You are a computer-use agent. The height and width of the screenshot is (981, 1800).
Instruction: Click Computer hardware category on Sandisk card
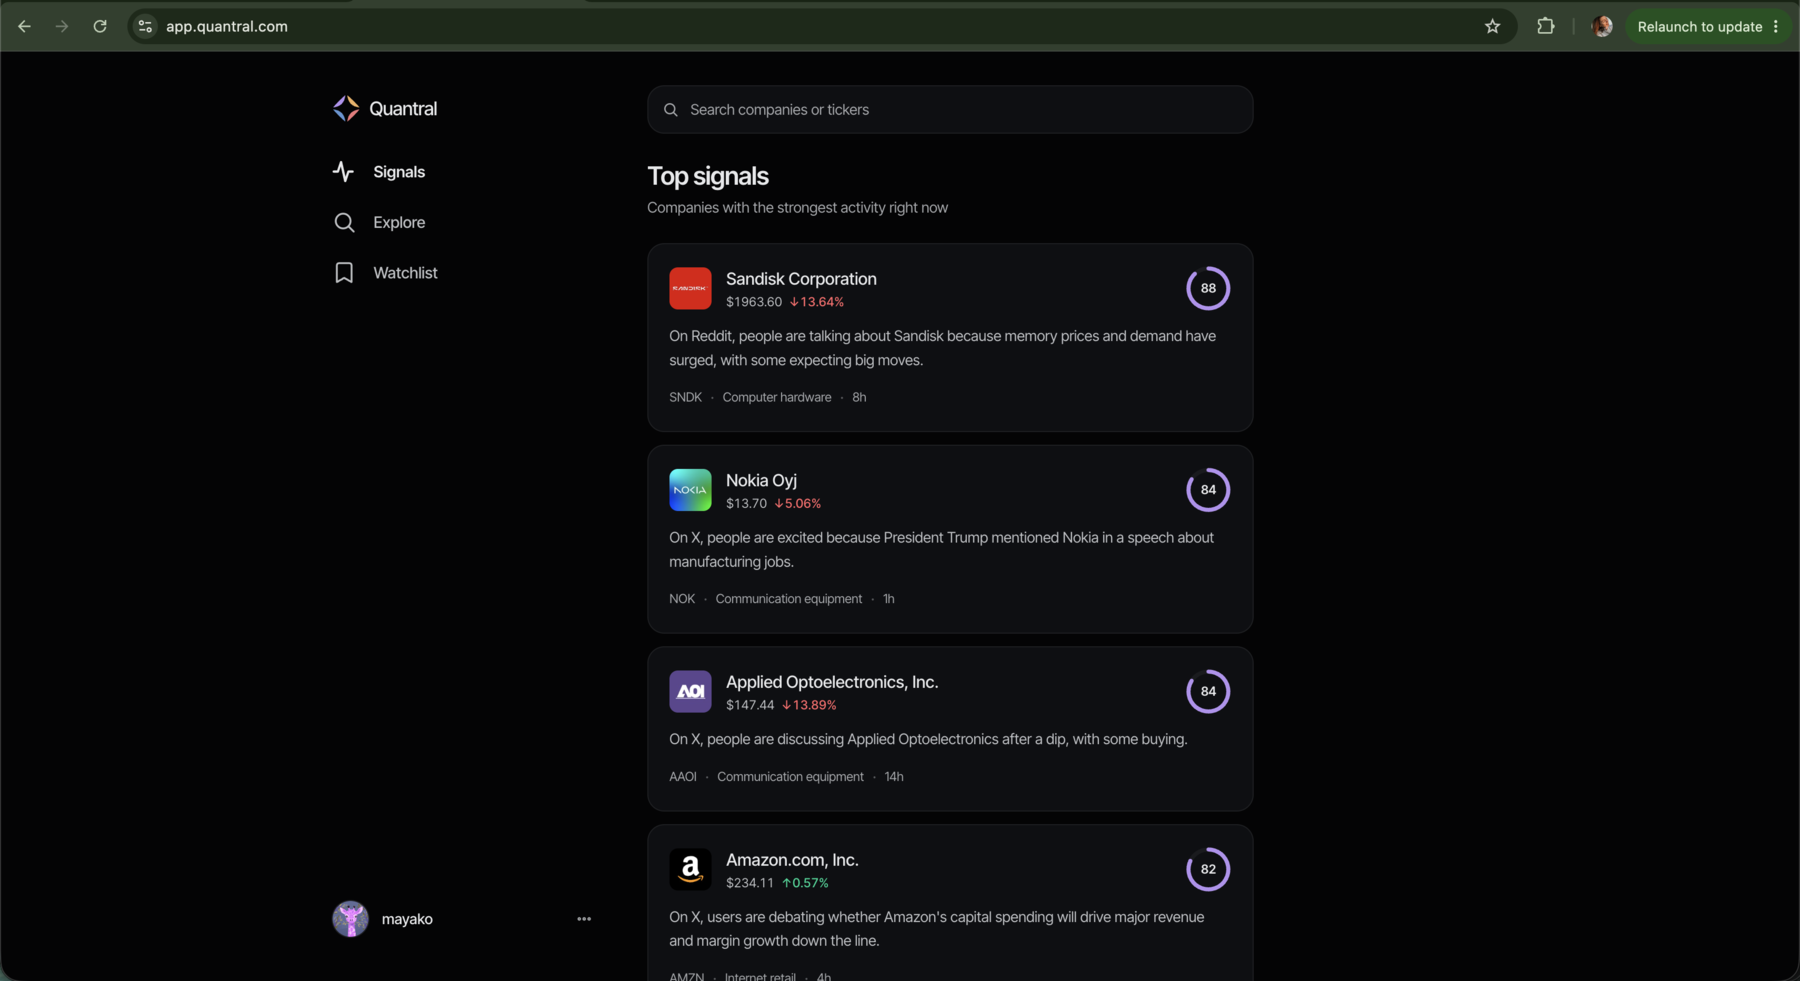tap(777, 397)
